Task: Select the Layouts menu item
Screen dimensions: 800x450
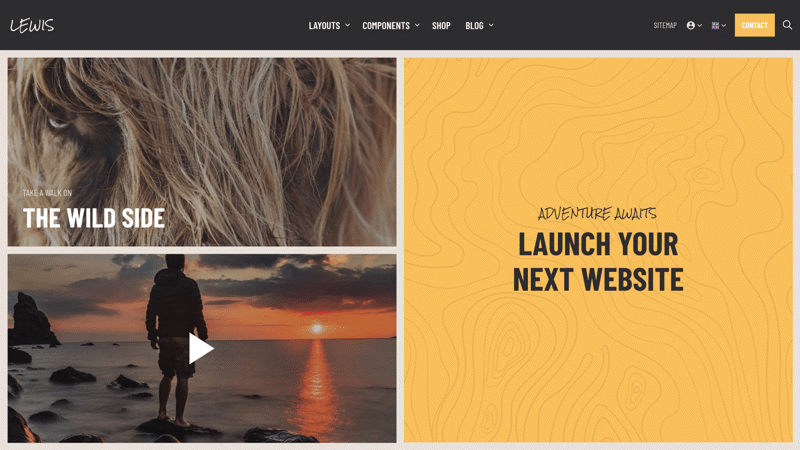Action: [x=324, y=26]
